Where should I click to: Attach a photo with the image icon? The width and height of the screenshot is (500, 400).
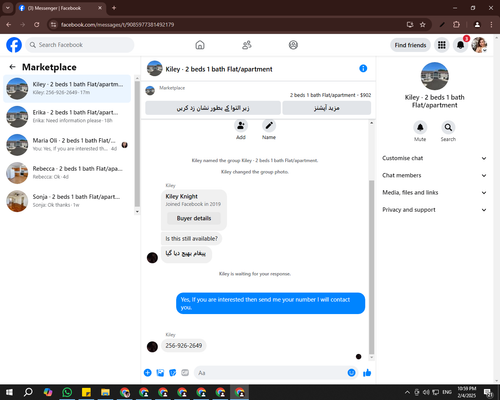point(160,373)
